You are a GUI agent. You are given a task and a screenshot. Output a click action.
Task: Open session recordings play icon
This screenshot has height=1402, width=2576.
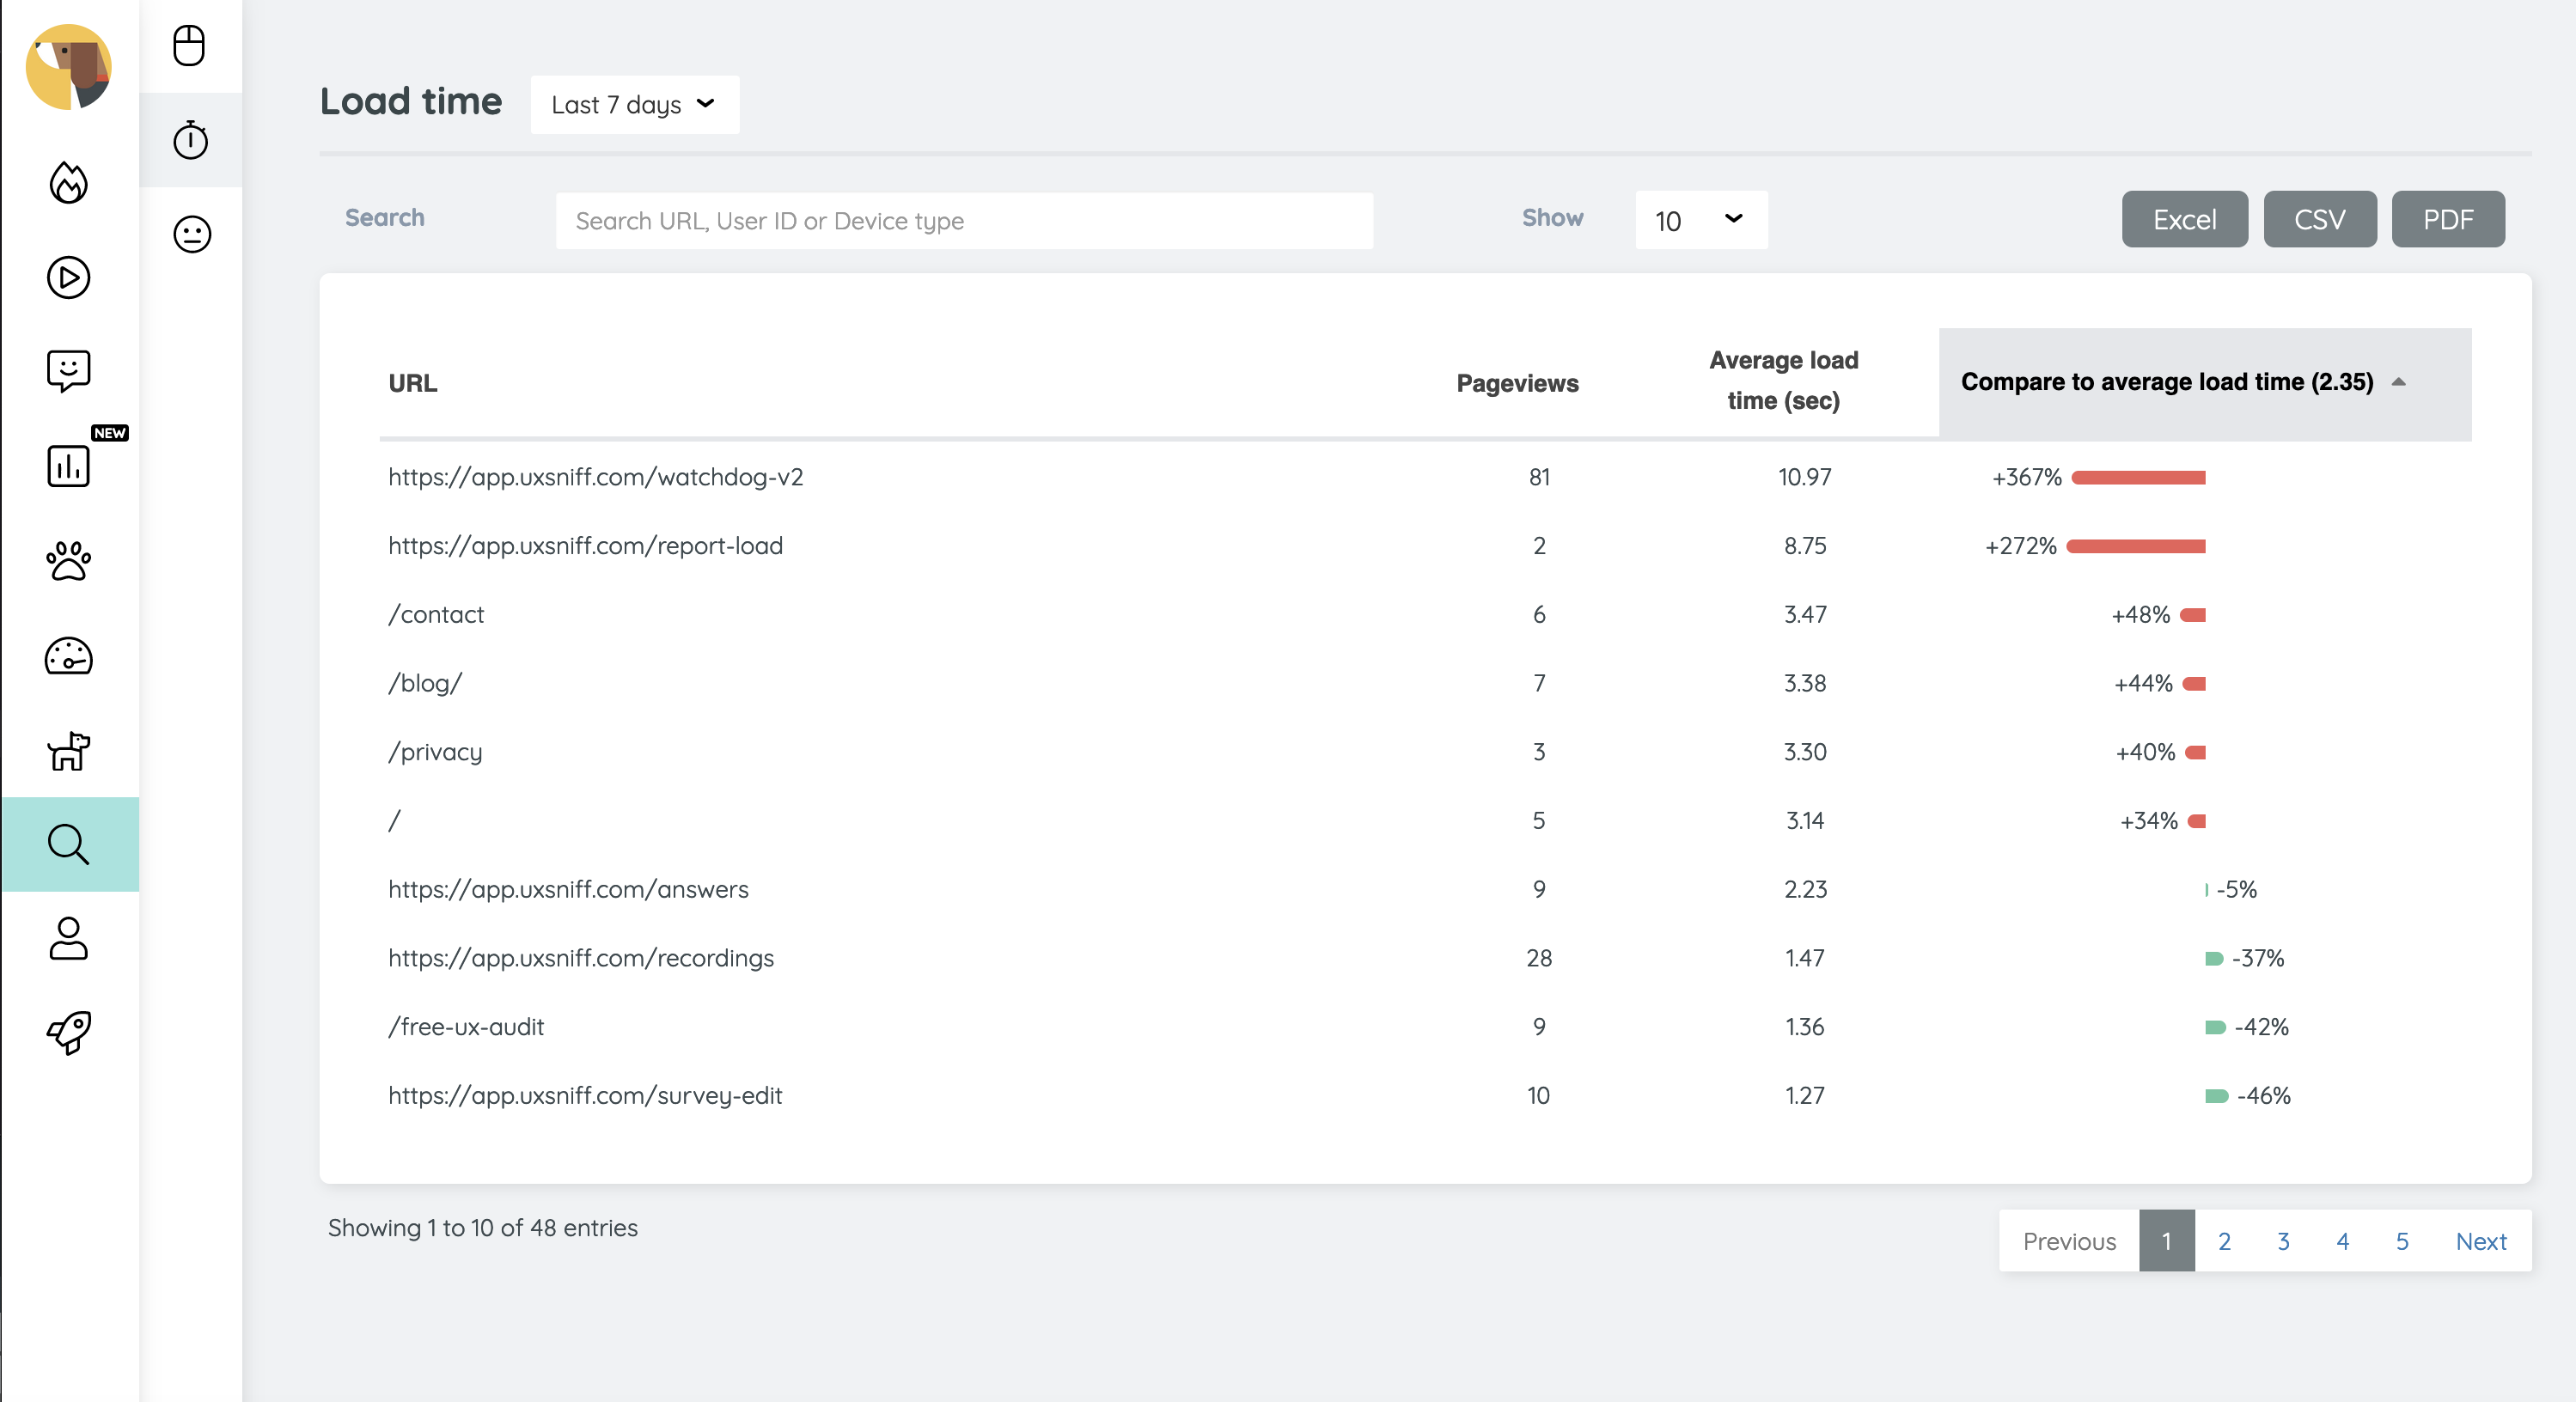68,277
